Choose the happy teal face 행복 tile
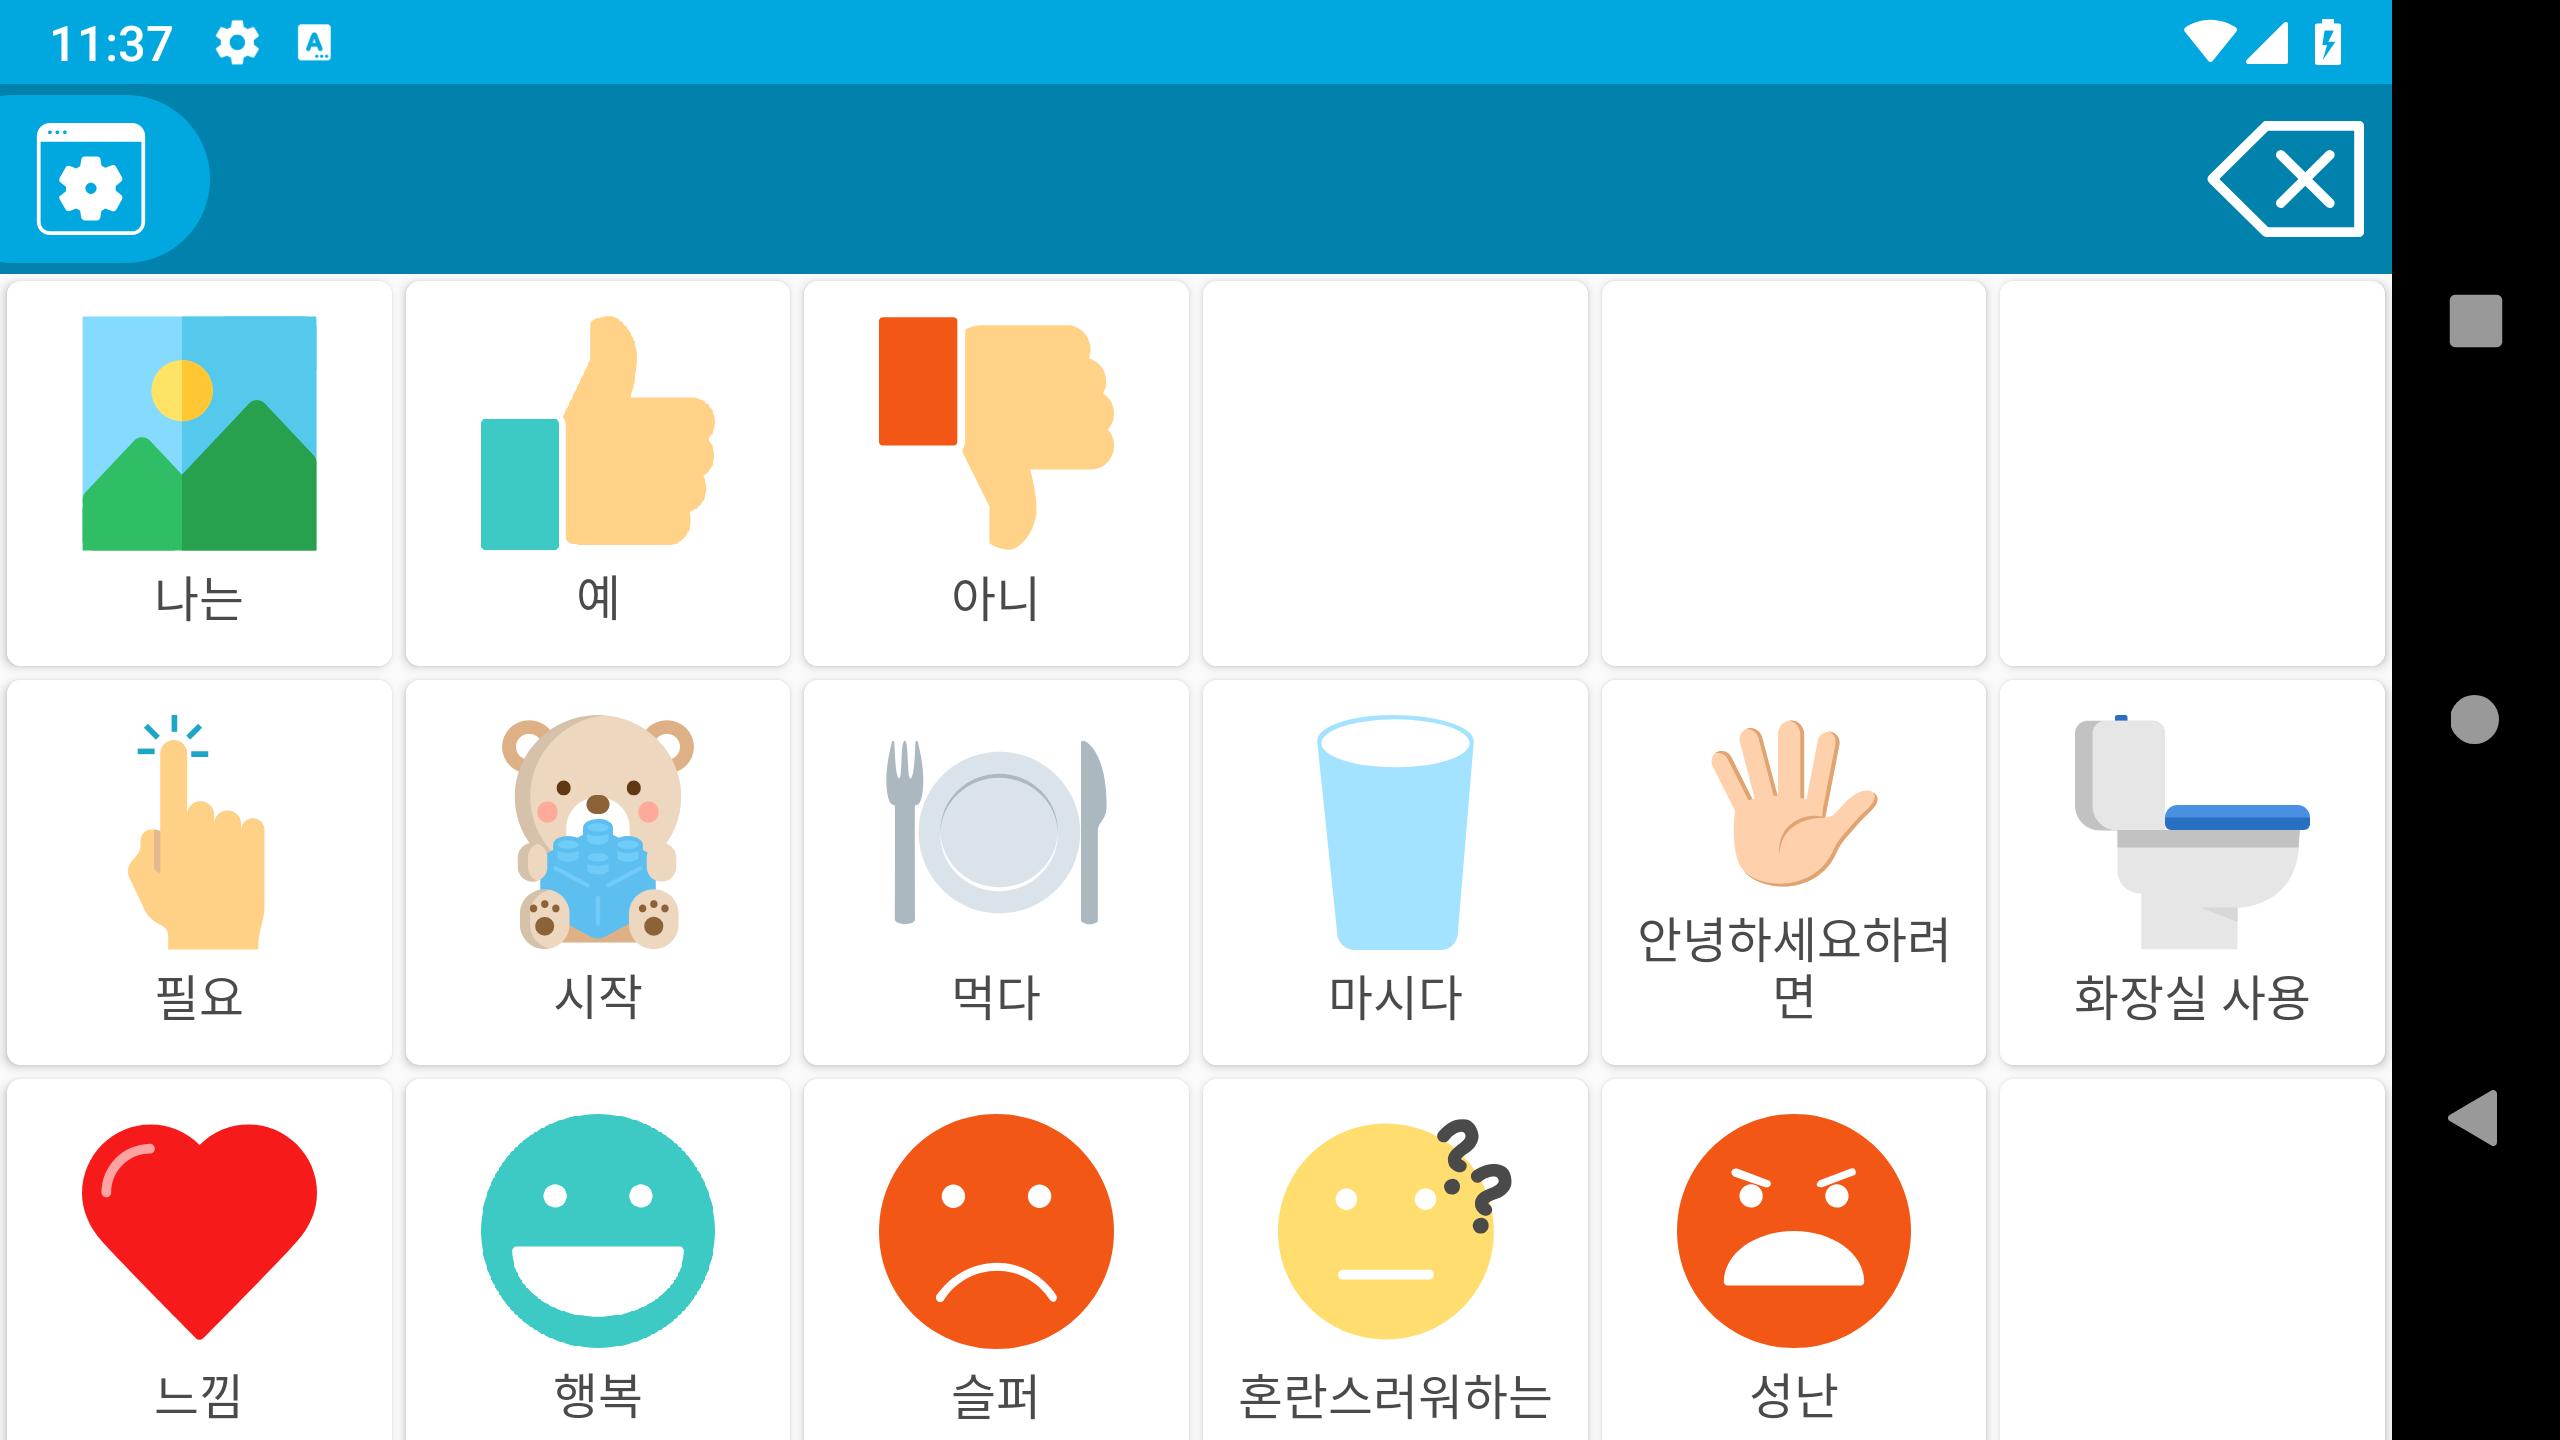This screenshot has width=2560, height=1440. pos(597,1260)
